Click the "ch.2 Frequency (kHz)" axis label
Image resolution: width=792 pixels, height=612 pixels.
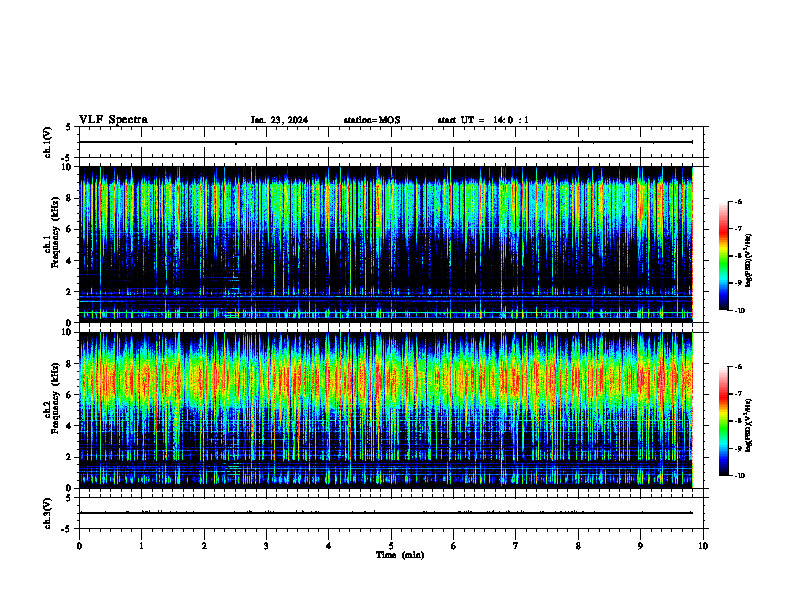(53, 398)
